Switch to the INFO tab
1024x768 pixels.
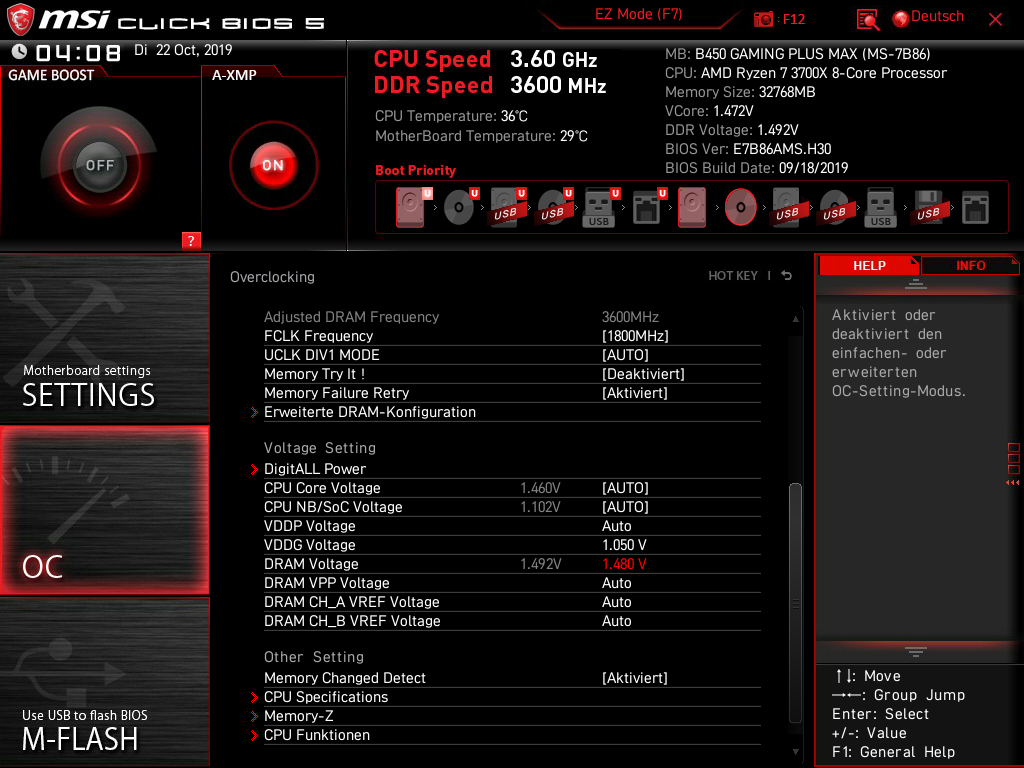tap(970, 265)
